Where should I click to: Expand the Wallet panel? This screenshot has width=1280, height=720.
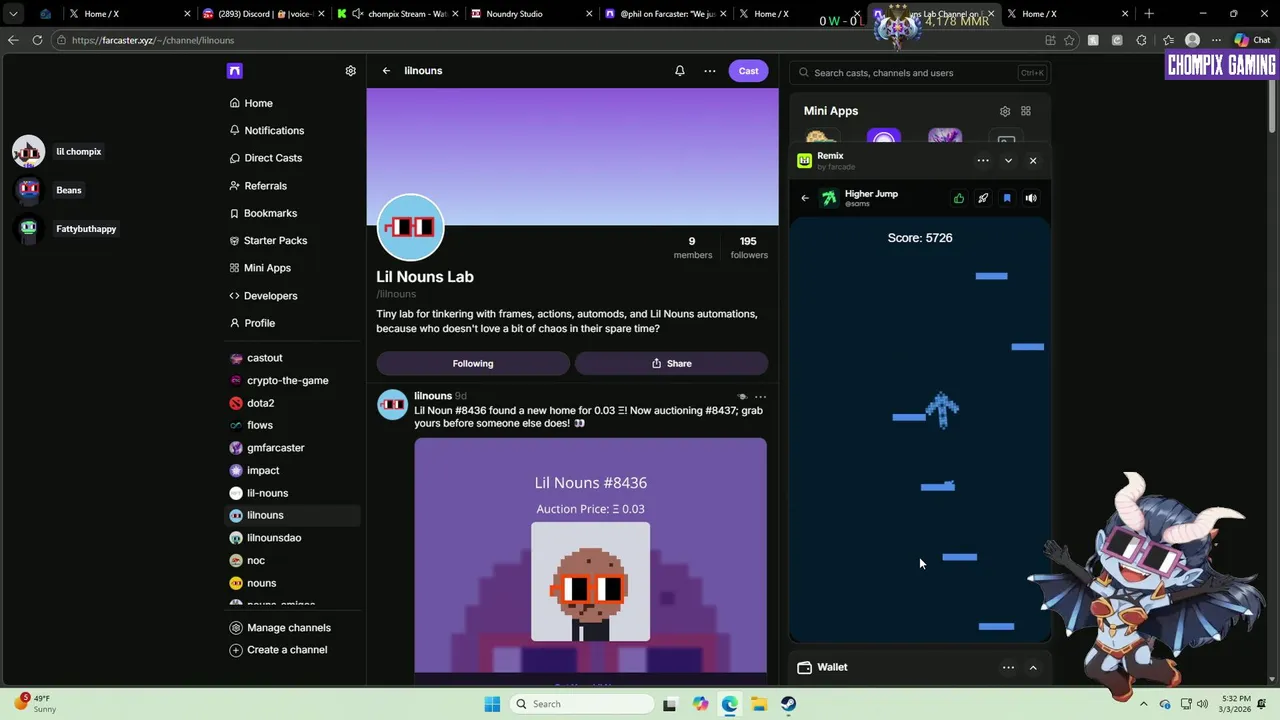[x=1033, y=668]
